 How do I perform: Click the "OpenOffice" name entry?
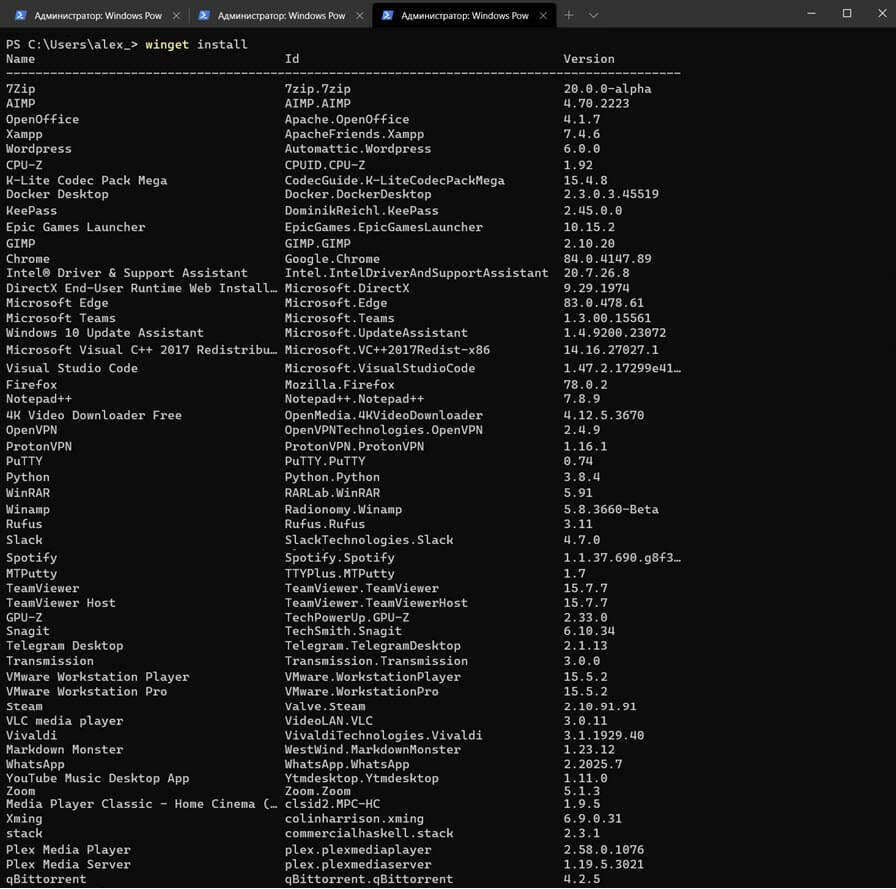click(x=42, y=119)
